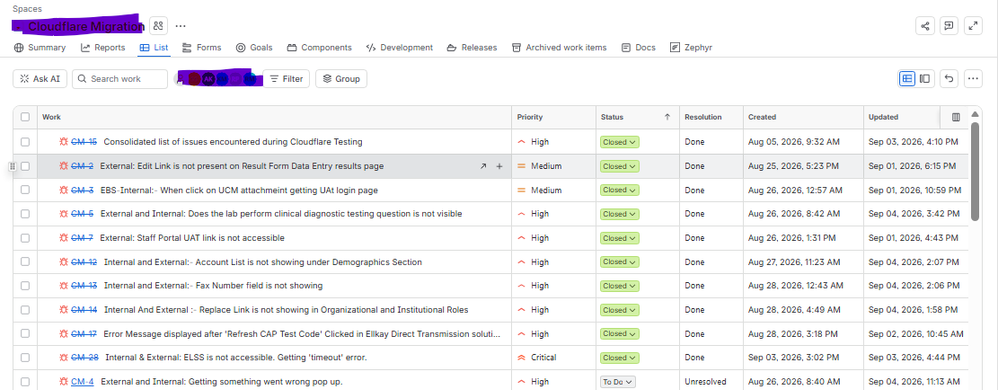Enter full screen with expand arrows icon
The width and height of the screenshot is (998, 390).
pos(973,26)
